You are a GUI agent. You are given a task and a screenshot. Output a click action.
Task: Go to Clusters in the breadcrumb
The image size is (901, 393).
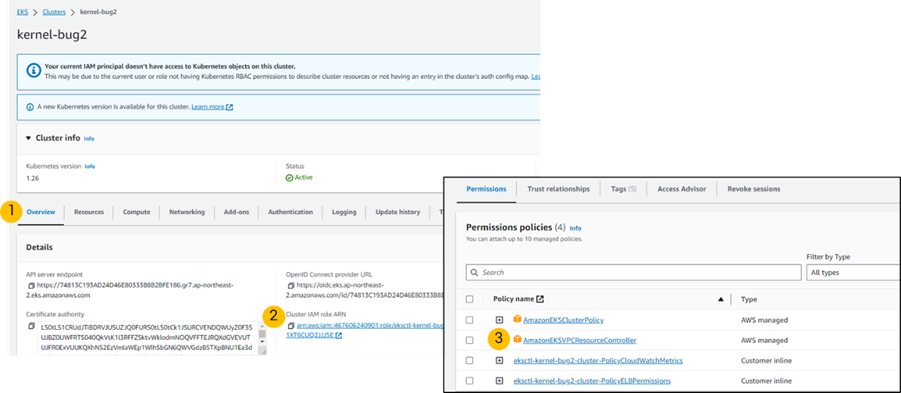point(54,12)
